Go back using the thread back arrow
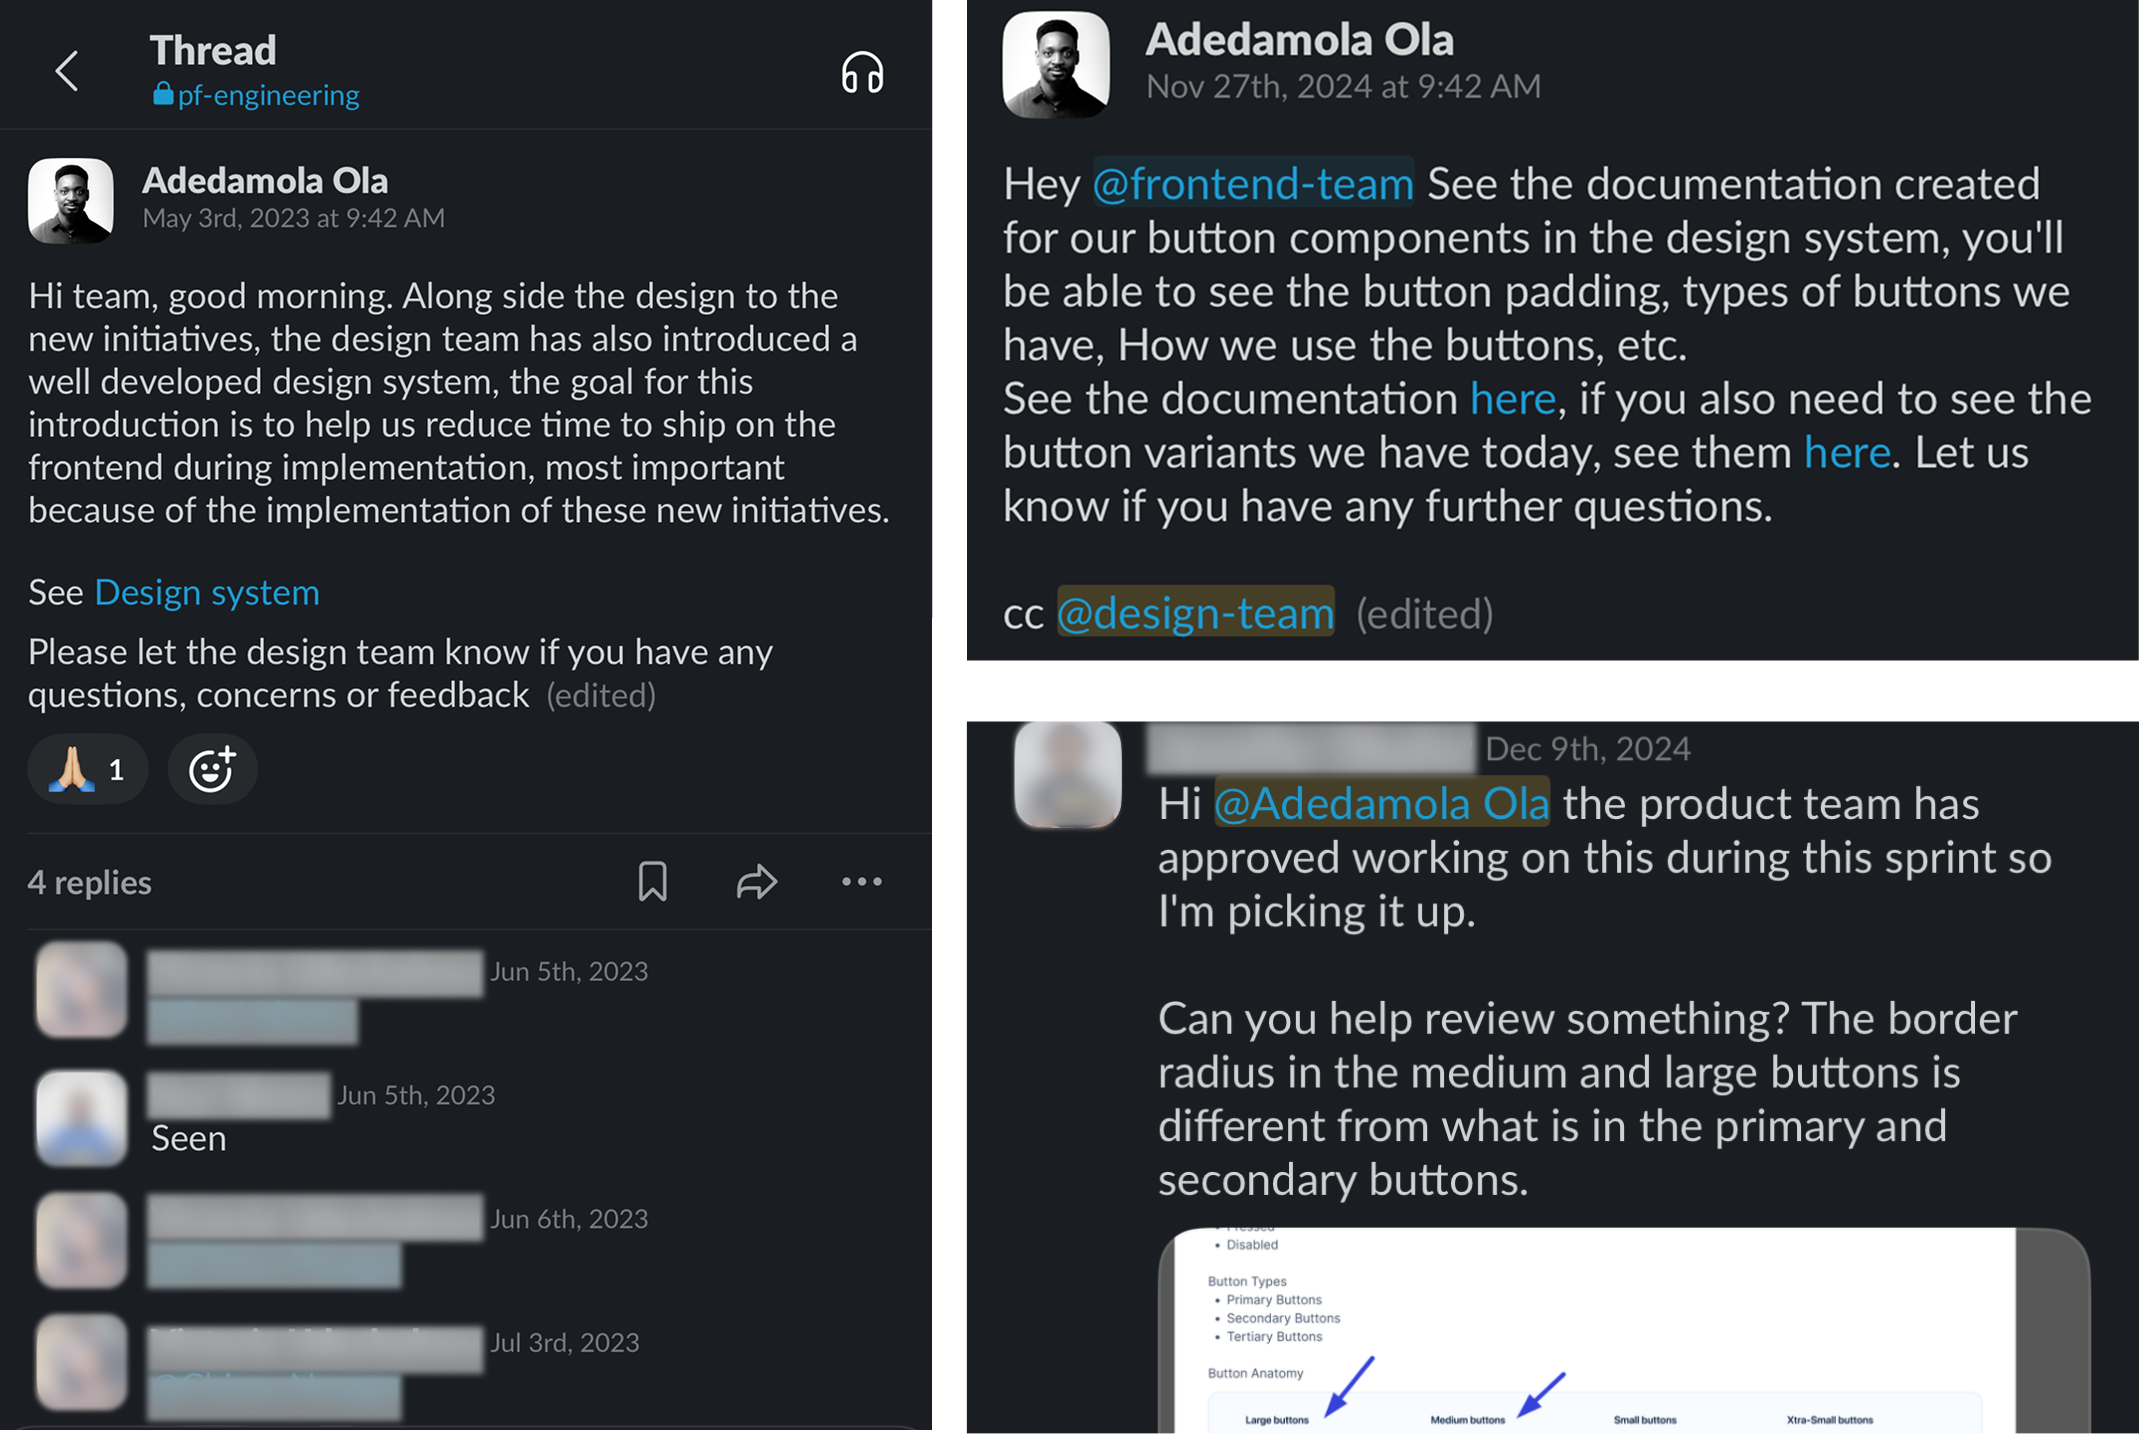Screen dimensions: 2139x1434 [67, 71]
